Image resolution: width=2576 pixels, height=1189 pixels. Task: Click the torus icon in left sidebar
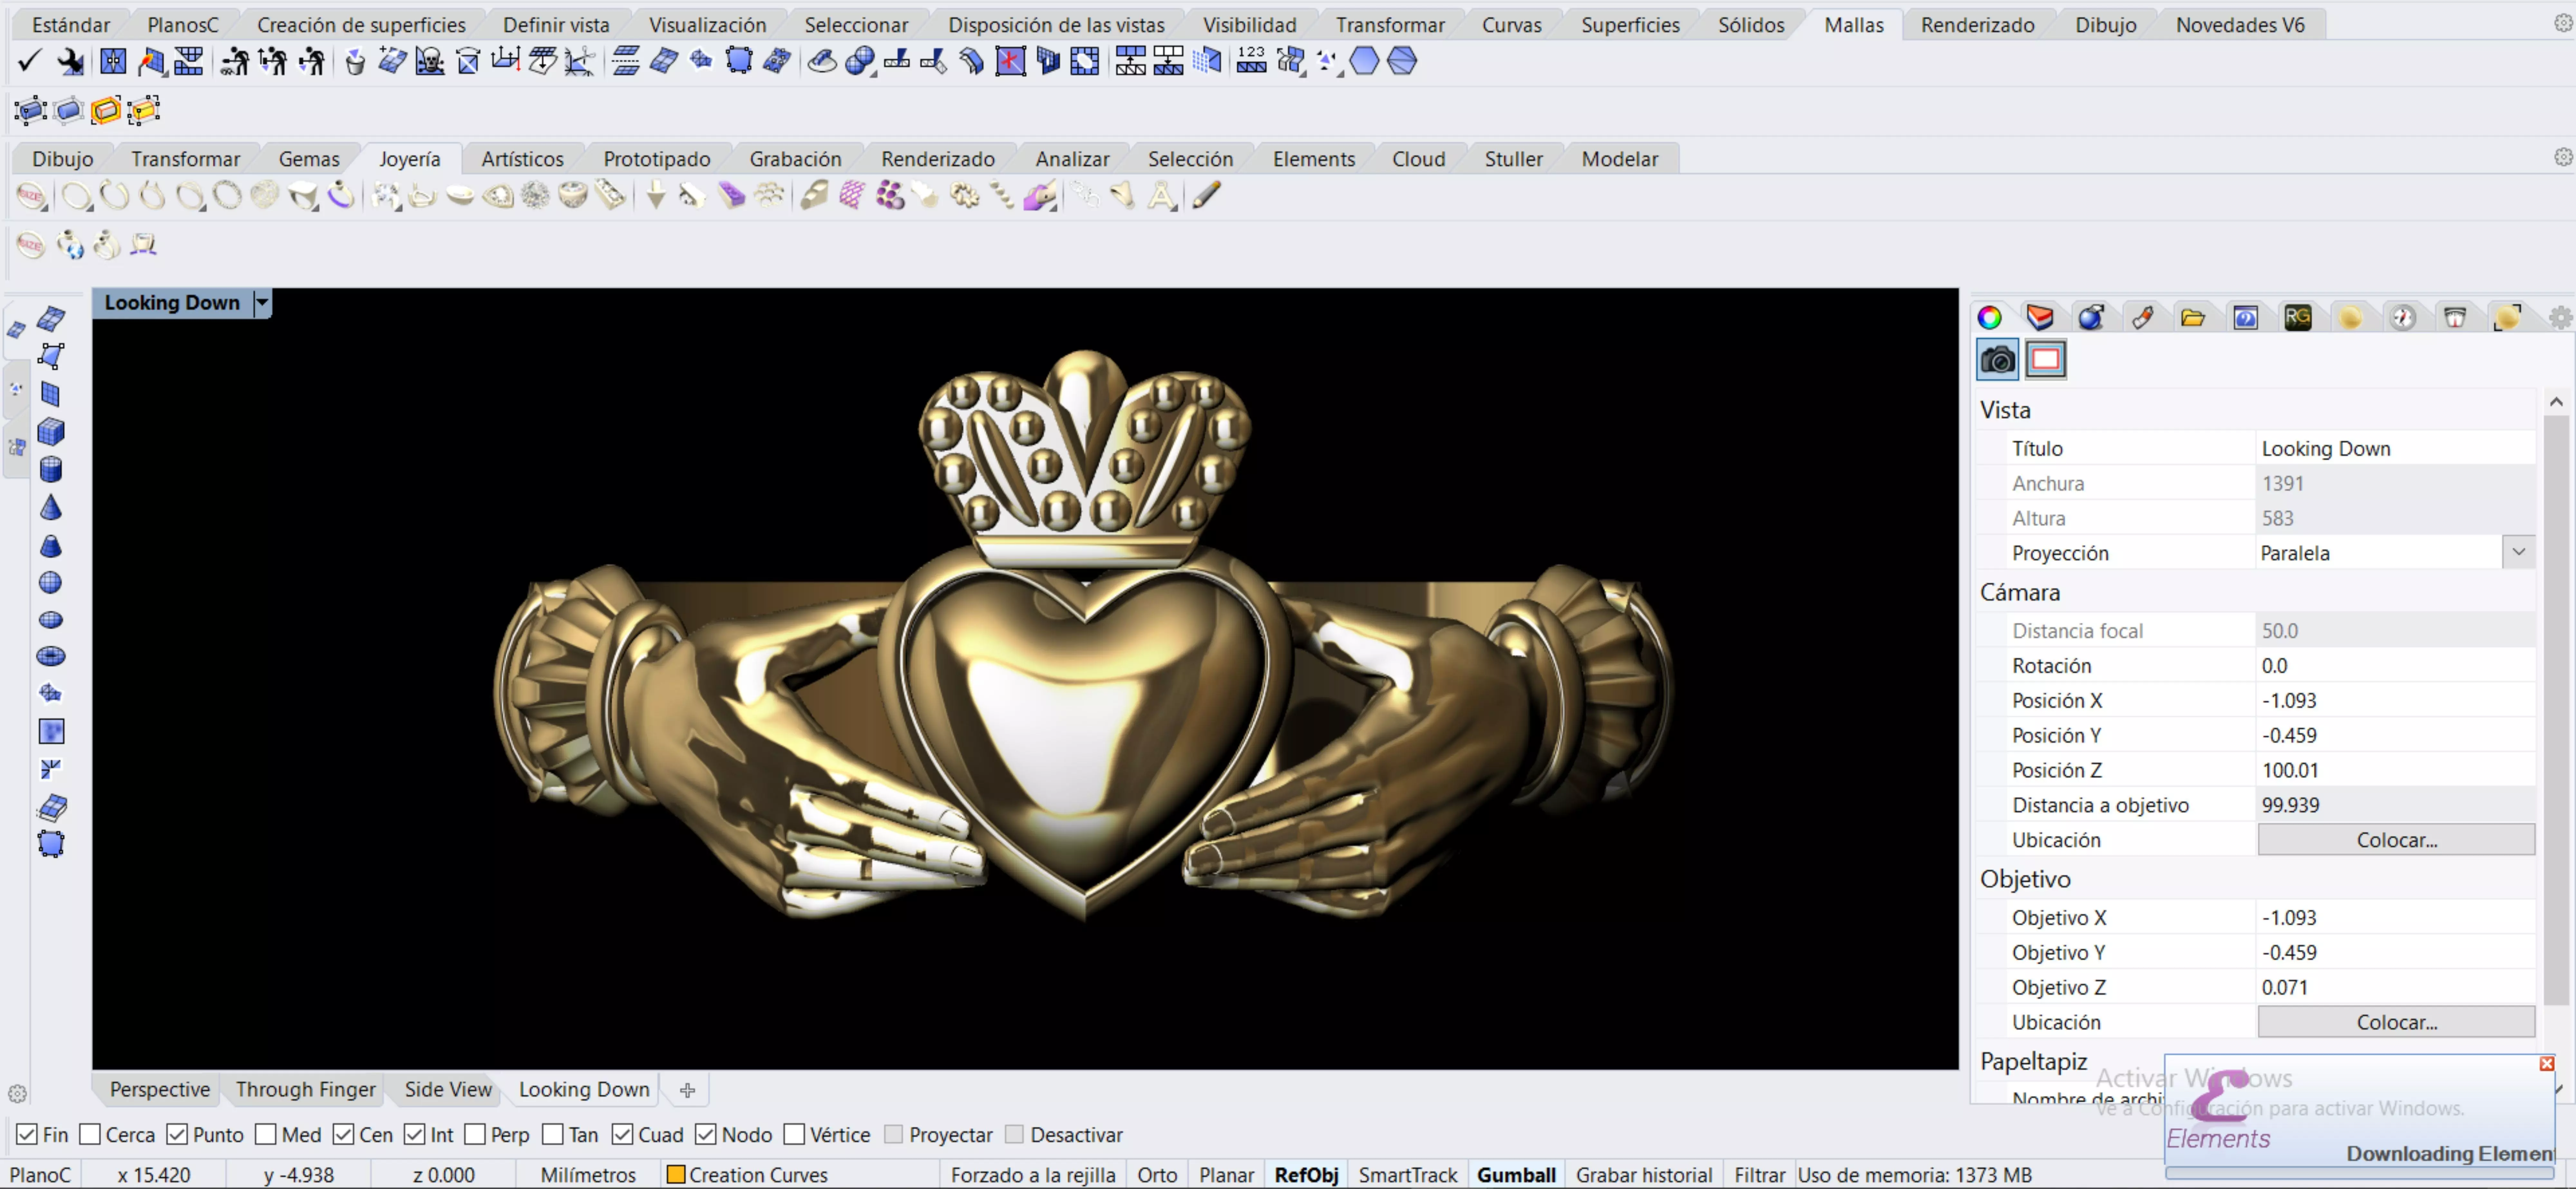(51, 656)
